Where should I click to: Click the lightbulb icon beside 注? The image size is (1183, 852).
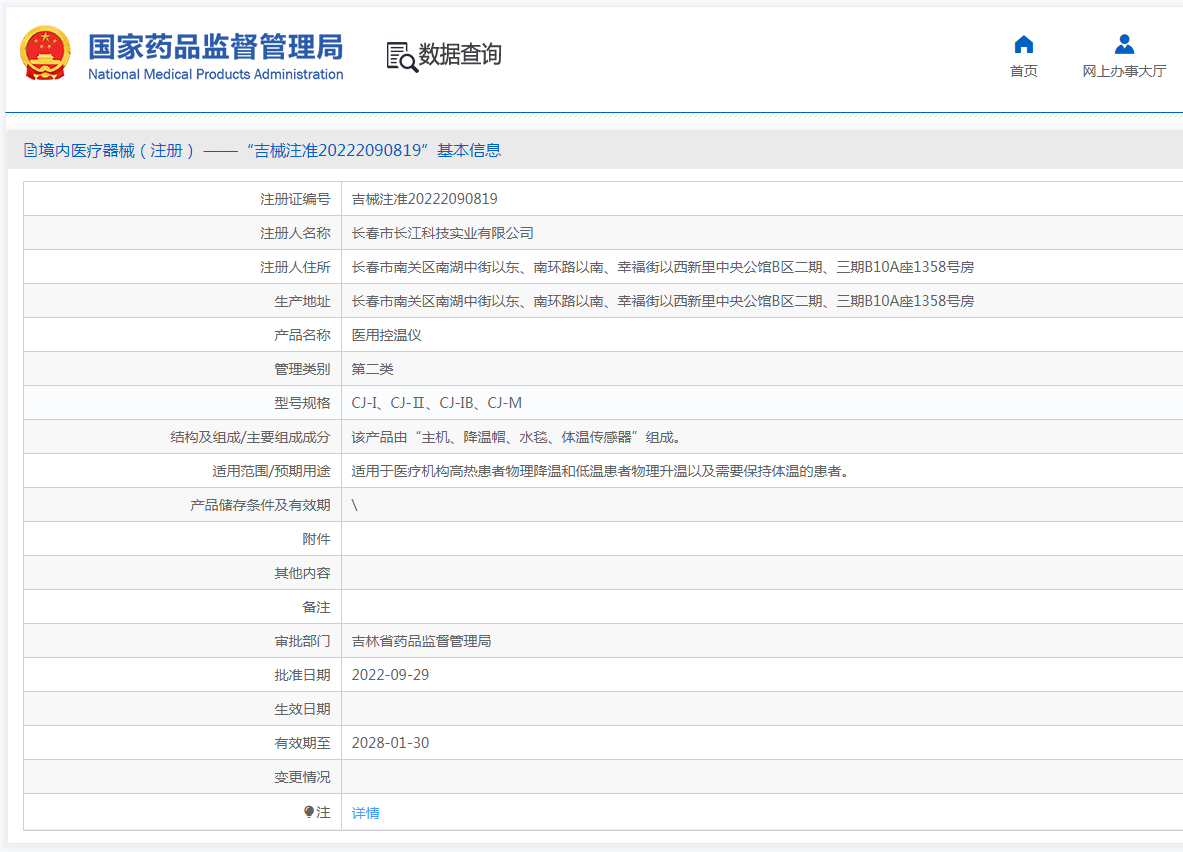309,812
